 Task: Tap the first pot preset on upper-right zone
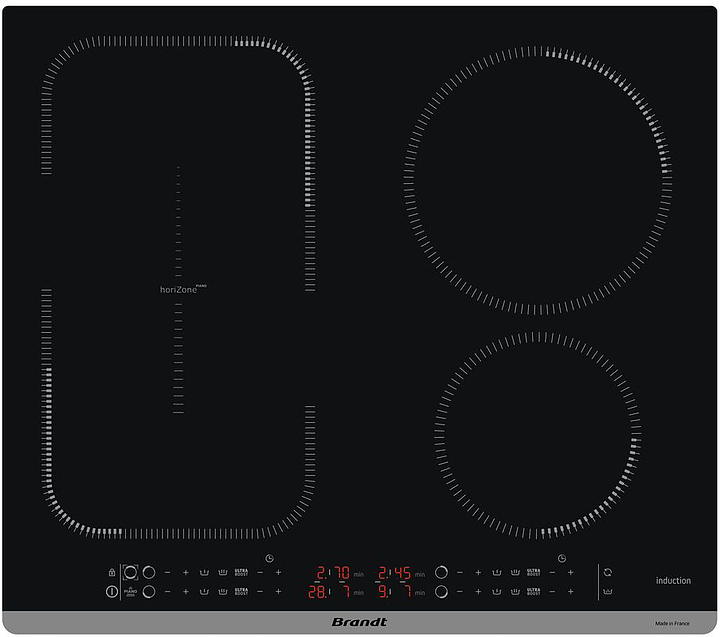click(496, 573)
